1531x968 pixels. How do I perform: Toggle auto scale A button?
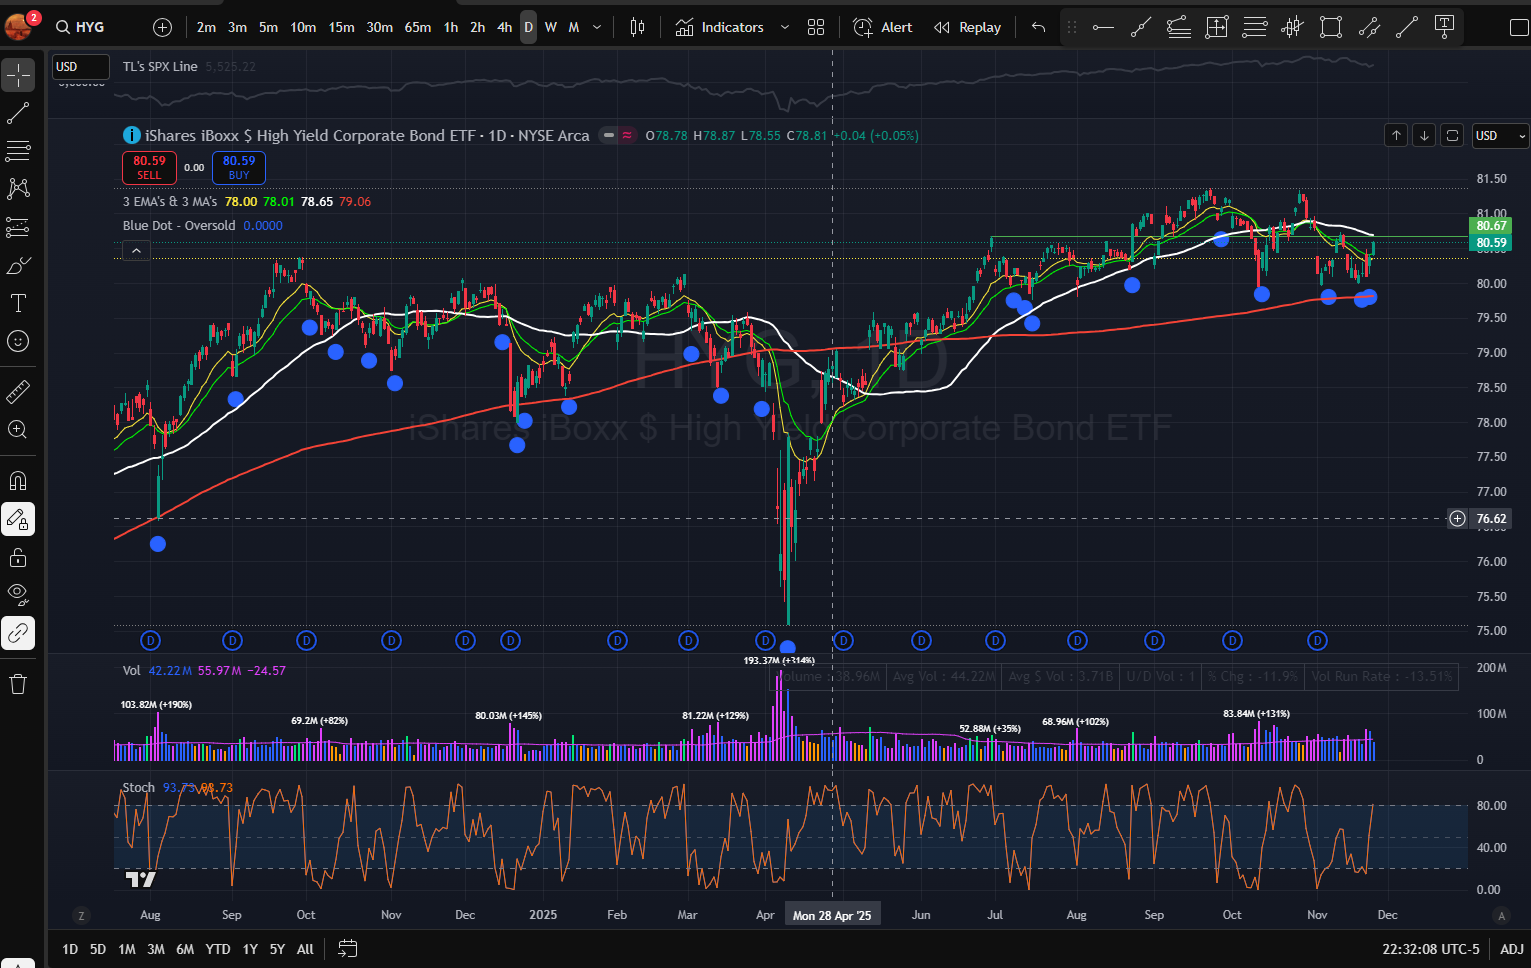(x=1500, y=915)
